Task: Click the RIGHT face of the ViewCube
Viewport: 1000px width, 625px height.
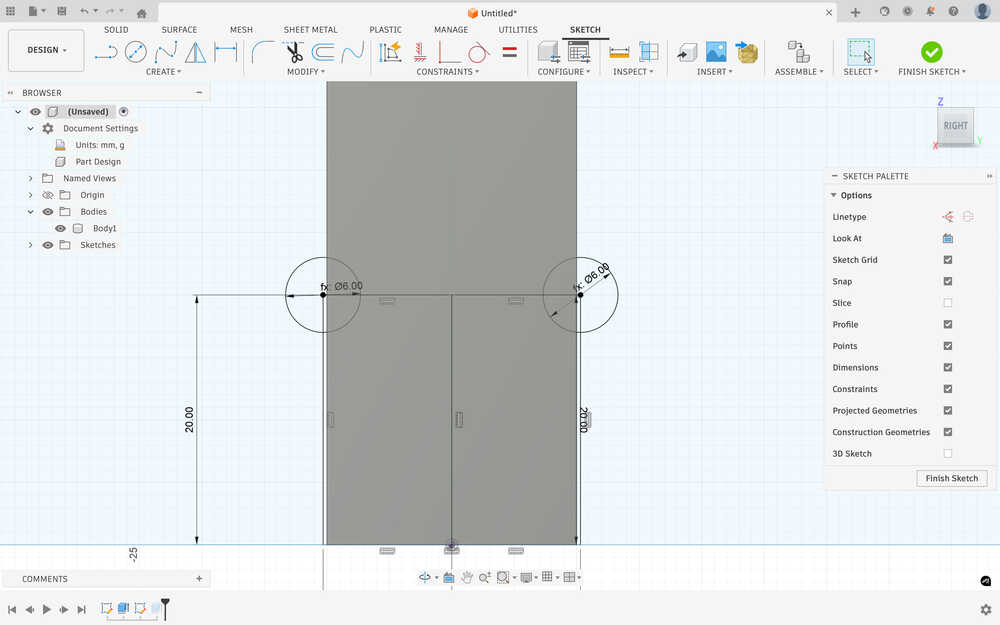Action: point(955,126)
